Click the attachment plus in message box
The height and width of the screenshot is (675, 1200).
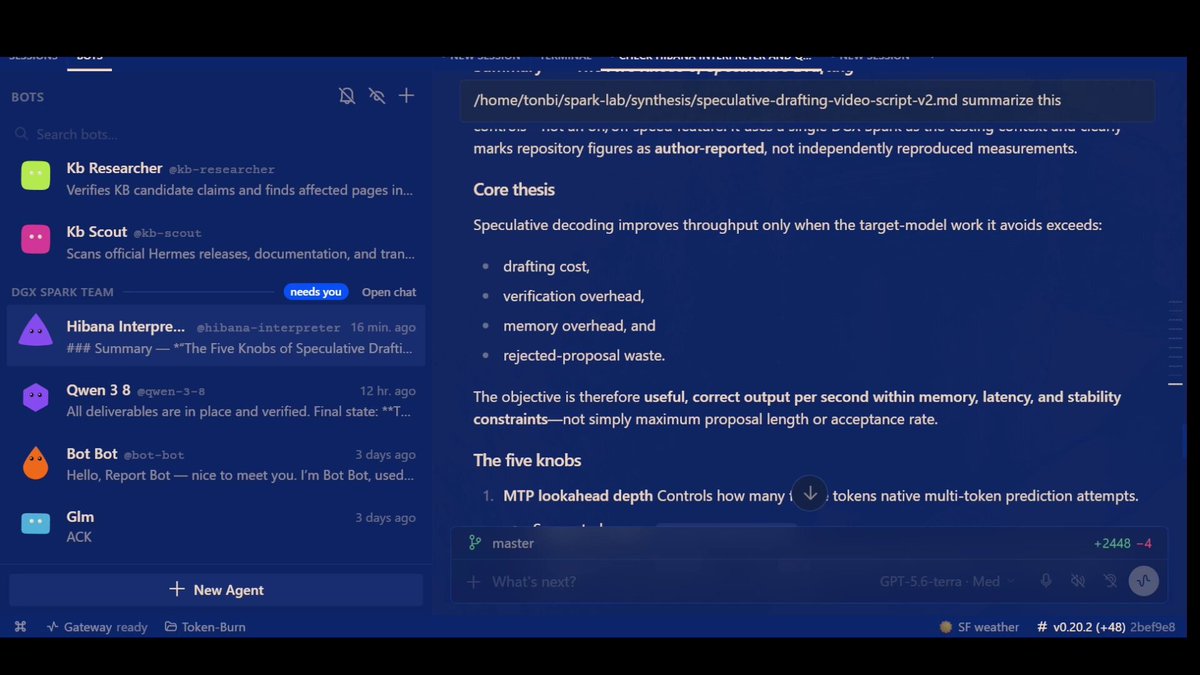pyautogui.click(x=474, y=582)
